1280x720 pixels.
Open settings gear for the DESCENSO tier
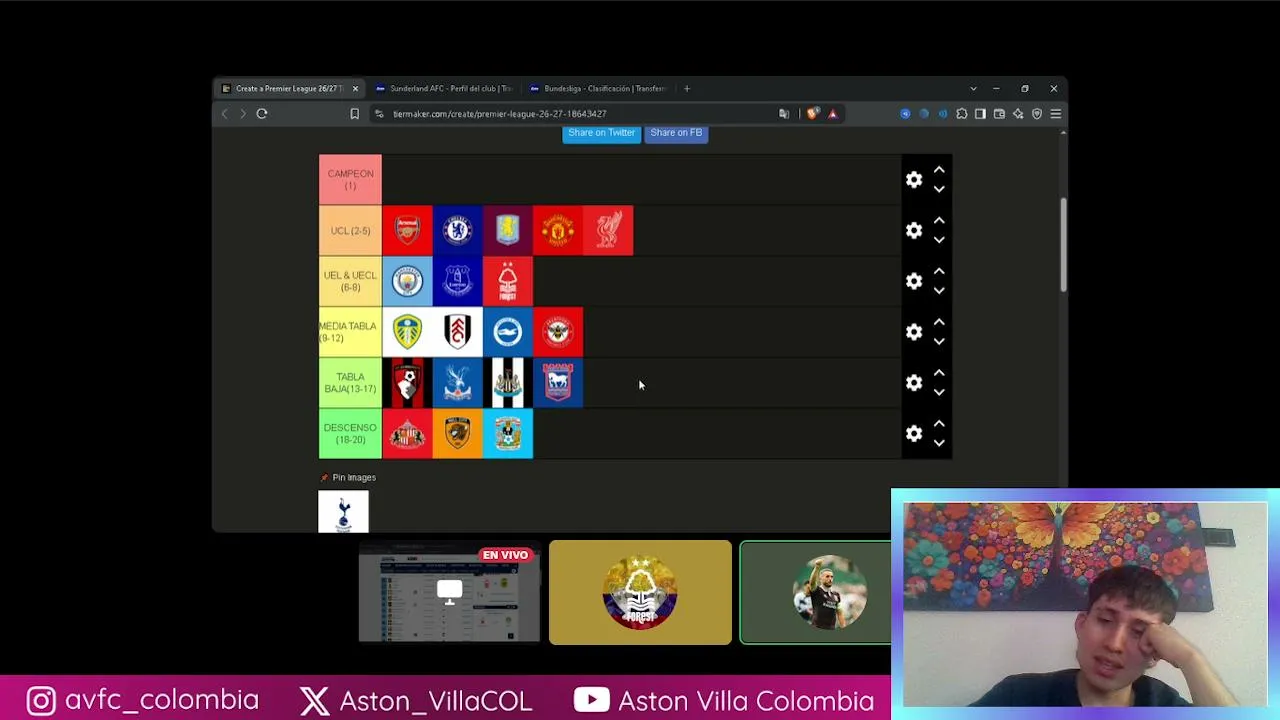tap(914, 434)
